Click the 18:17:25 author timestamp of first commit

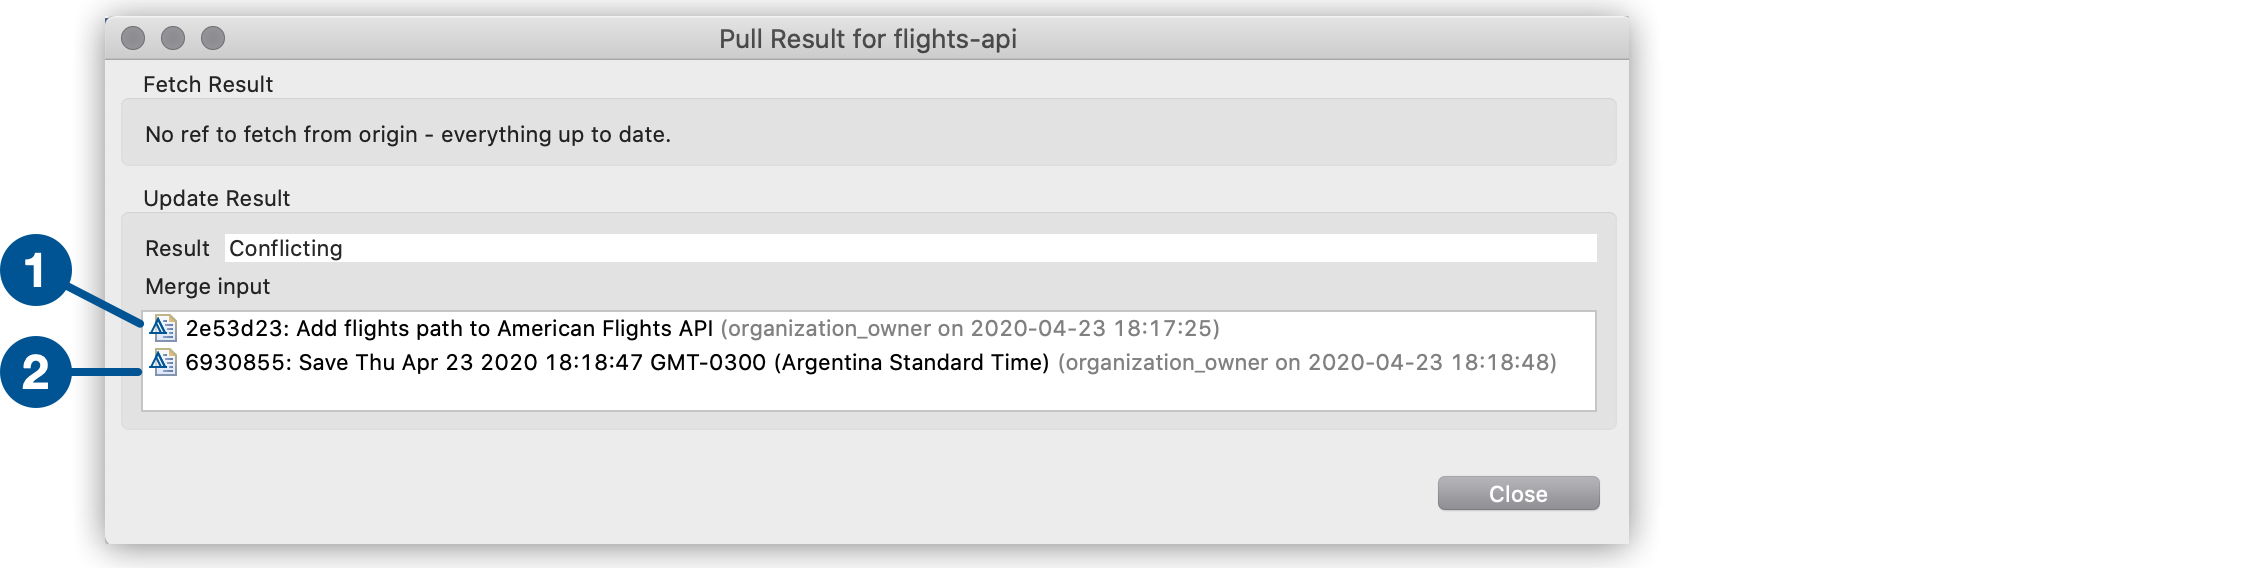[969, 328]
